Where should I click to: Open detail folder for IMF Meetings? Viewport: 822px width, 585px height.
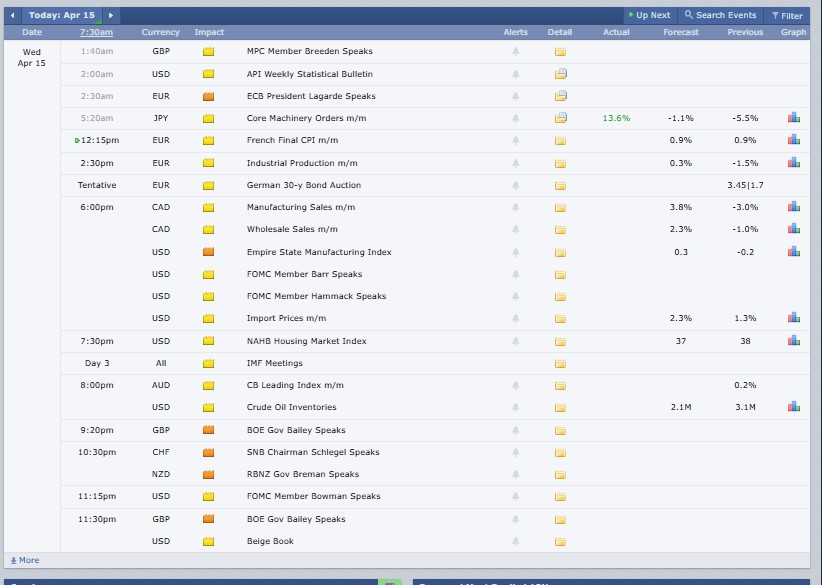coord(560,363)
